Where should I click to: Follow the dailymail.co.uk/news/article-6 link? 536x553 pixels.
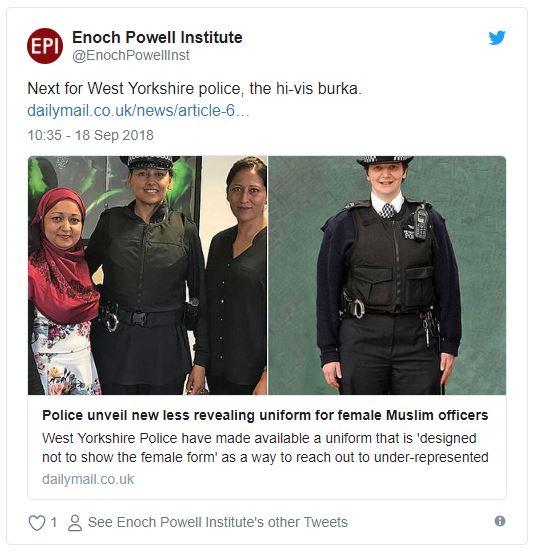tap(138, 110)
